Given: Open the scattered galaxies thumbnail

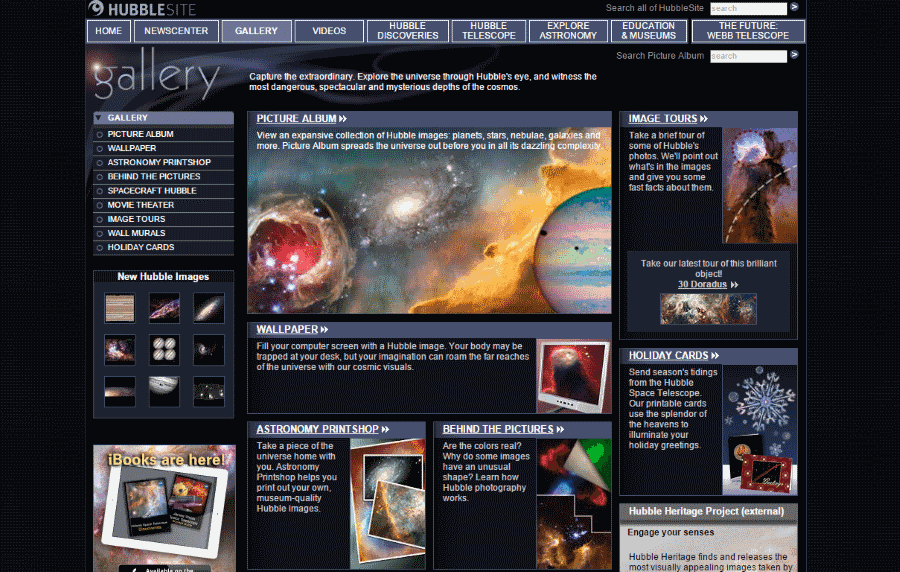Looking at the screenshot, I should [209, 391].
